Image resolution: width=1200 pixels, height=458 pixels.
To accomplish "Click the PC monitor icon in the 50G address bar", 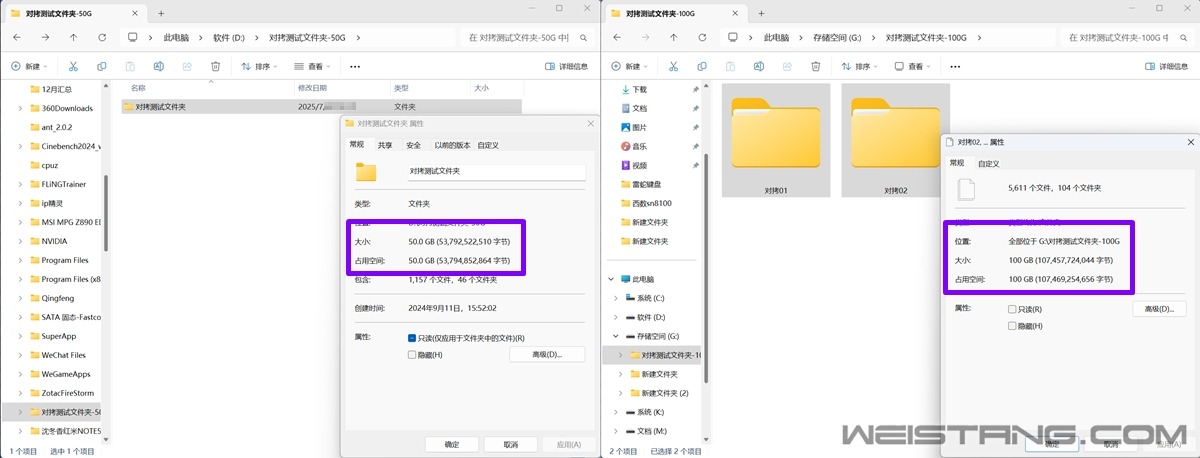I will click(x=132, y=37).
